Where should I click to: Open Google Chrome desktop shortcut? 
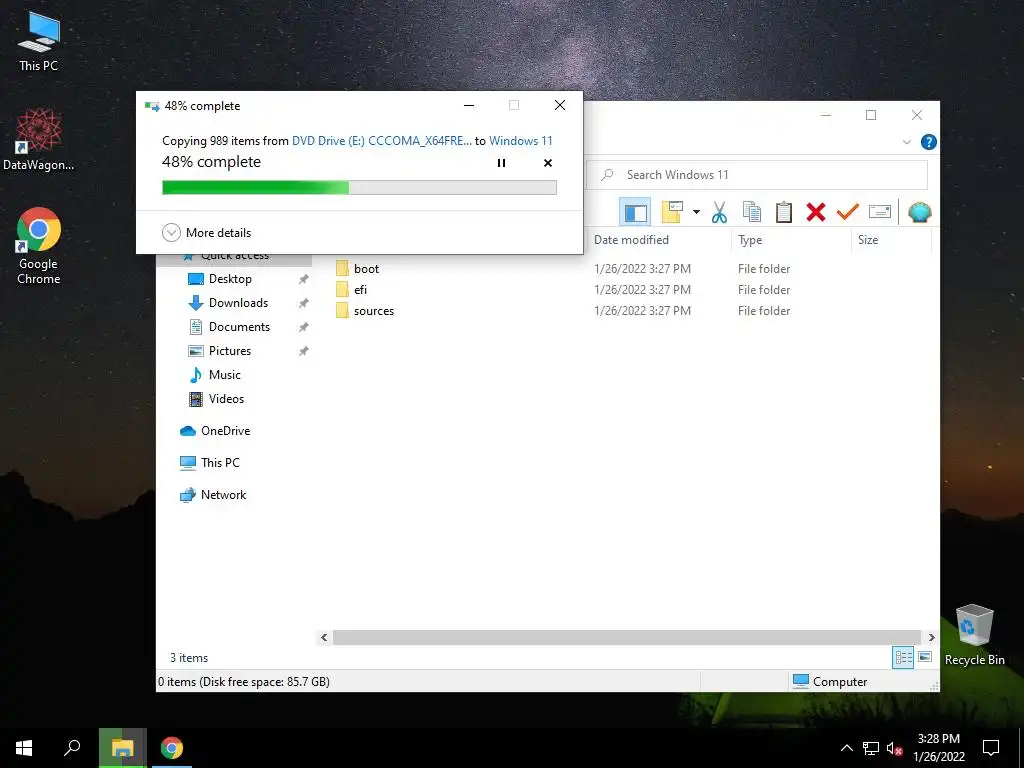39,246
